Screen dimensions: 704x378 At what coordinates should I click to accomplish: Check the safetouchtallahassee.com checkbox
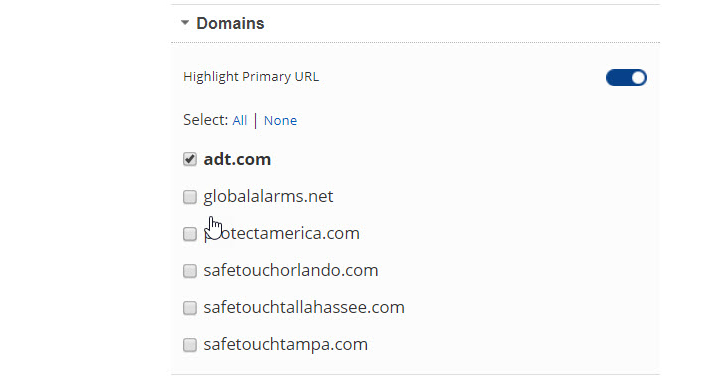pyautogui.click(x=190, y=308)
